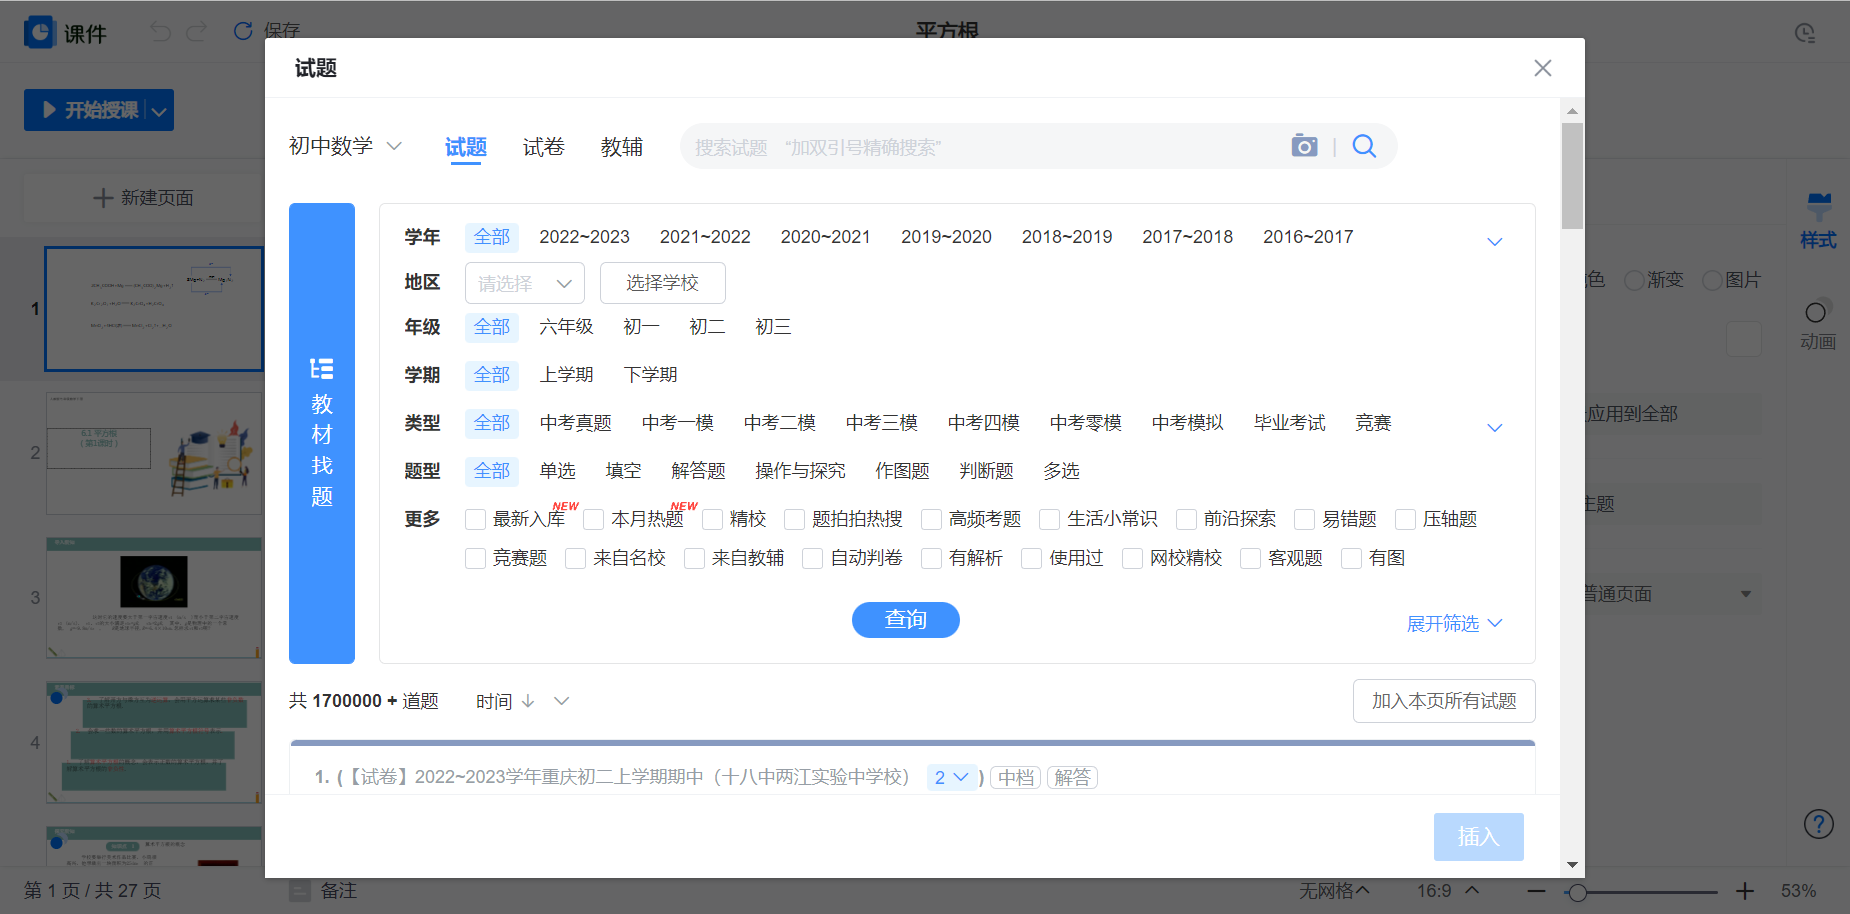Click the zoom-out minus icon

point(1537,891)
